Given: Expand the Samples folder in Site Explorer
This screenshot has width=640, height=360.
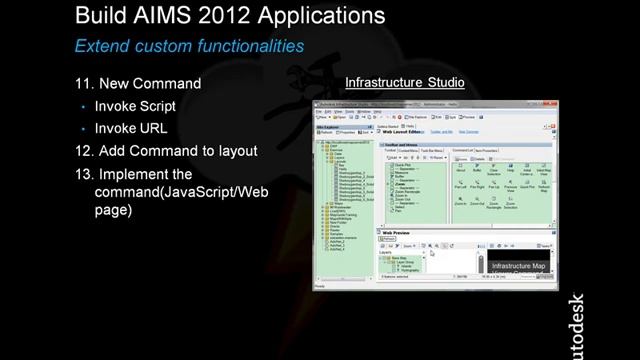Looking at the screenshot, I should click(x=322, y=234).
